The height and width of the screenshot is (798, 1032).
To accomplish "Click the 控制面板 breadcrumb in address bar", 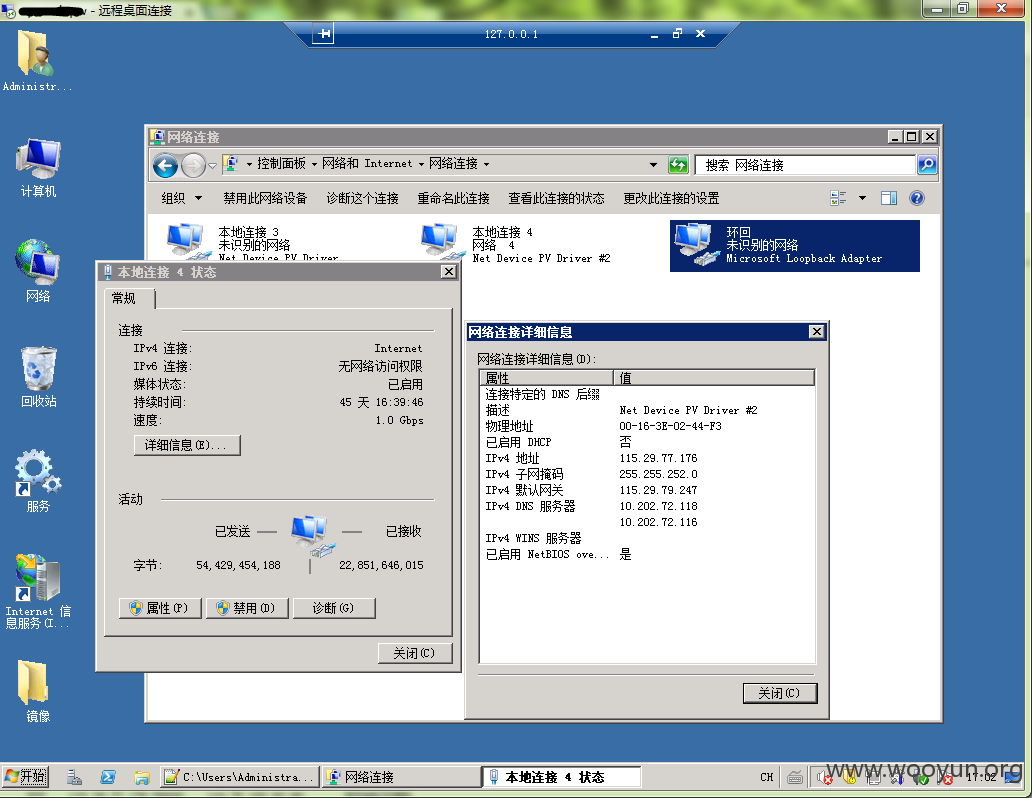I will point(281,163).
